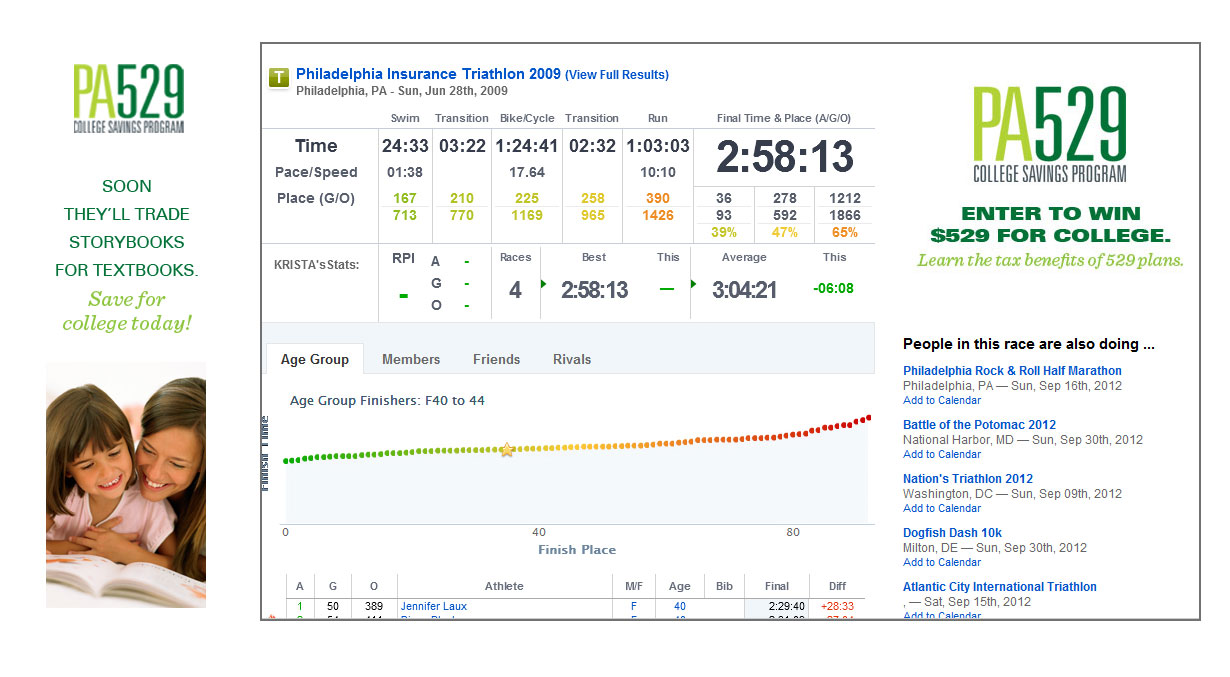
Task: Click the PA529 logo in the left ad
Action: coord(128,99)
